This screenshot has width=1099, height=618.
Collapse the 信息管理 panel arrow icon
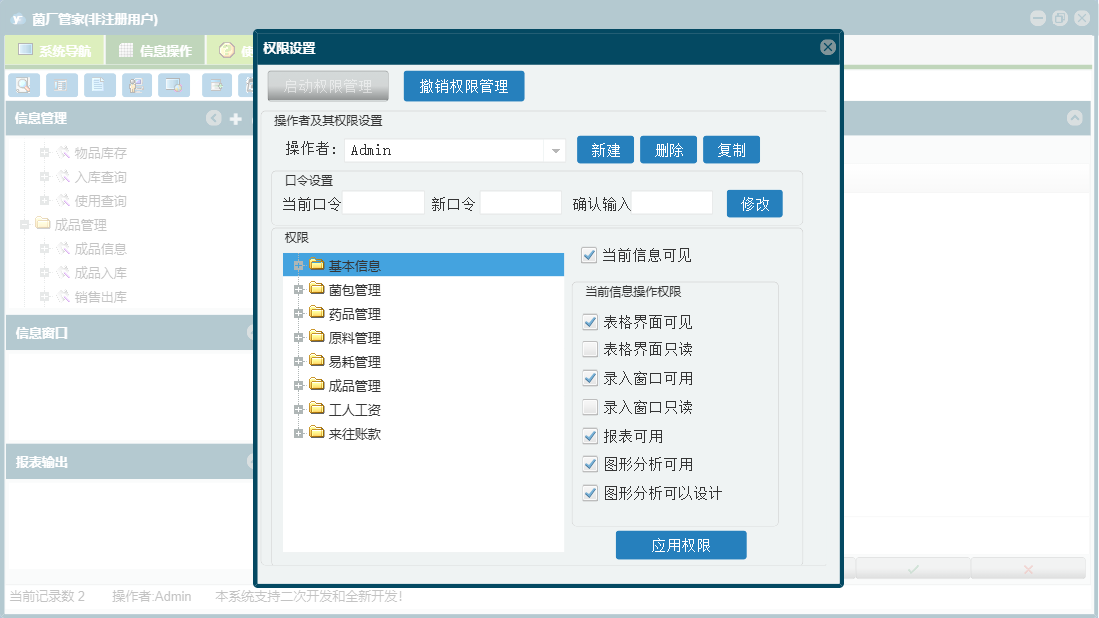click(214, 118)
